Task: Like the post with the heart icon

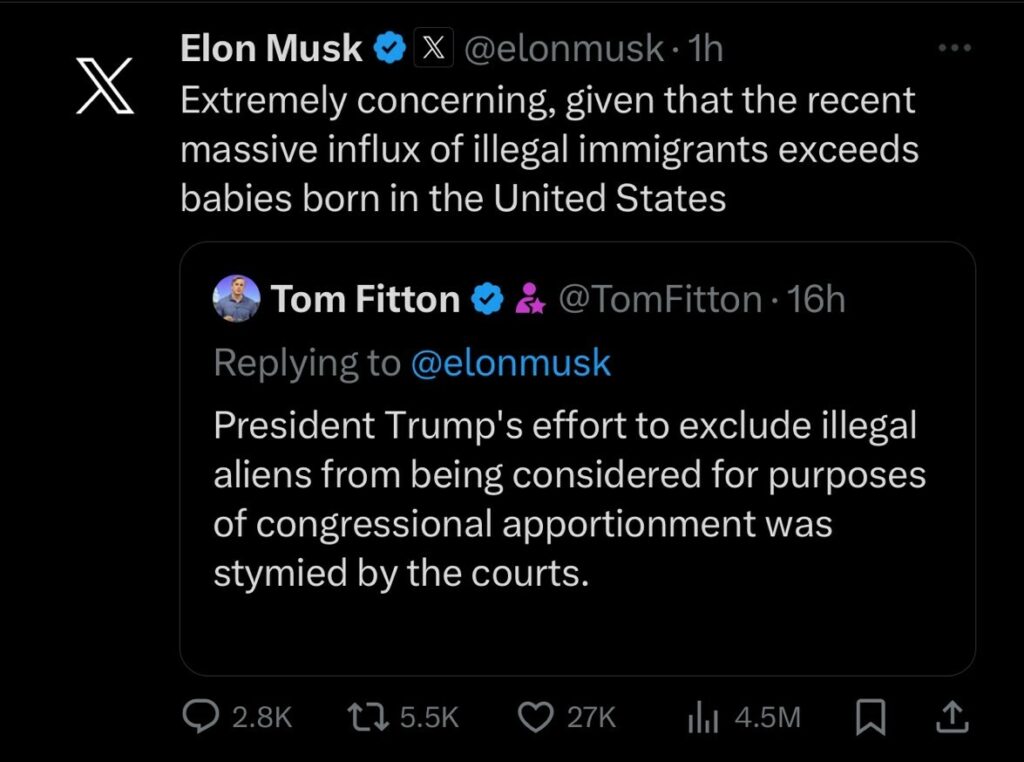Action: point(538,716)
